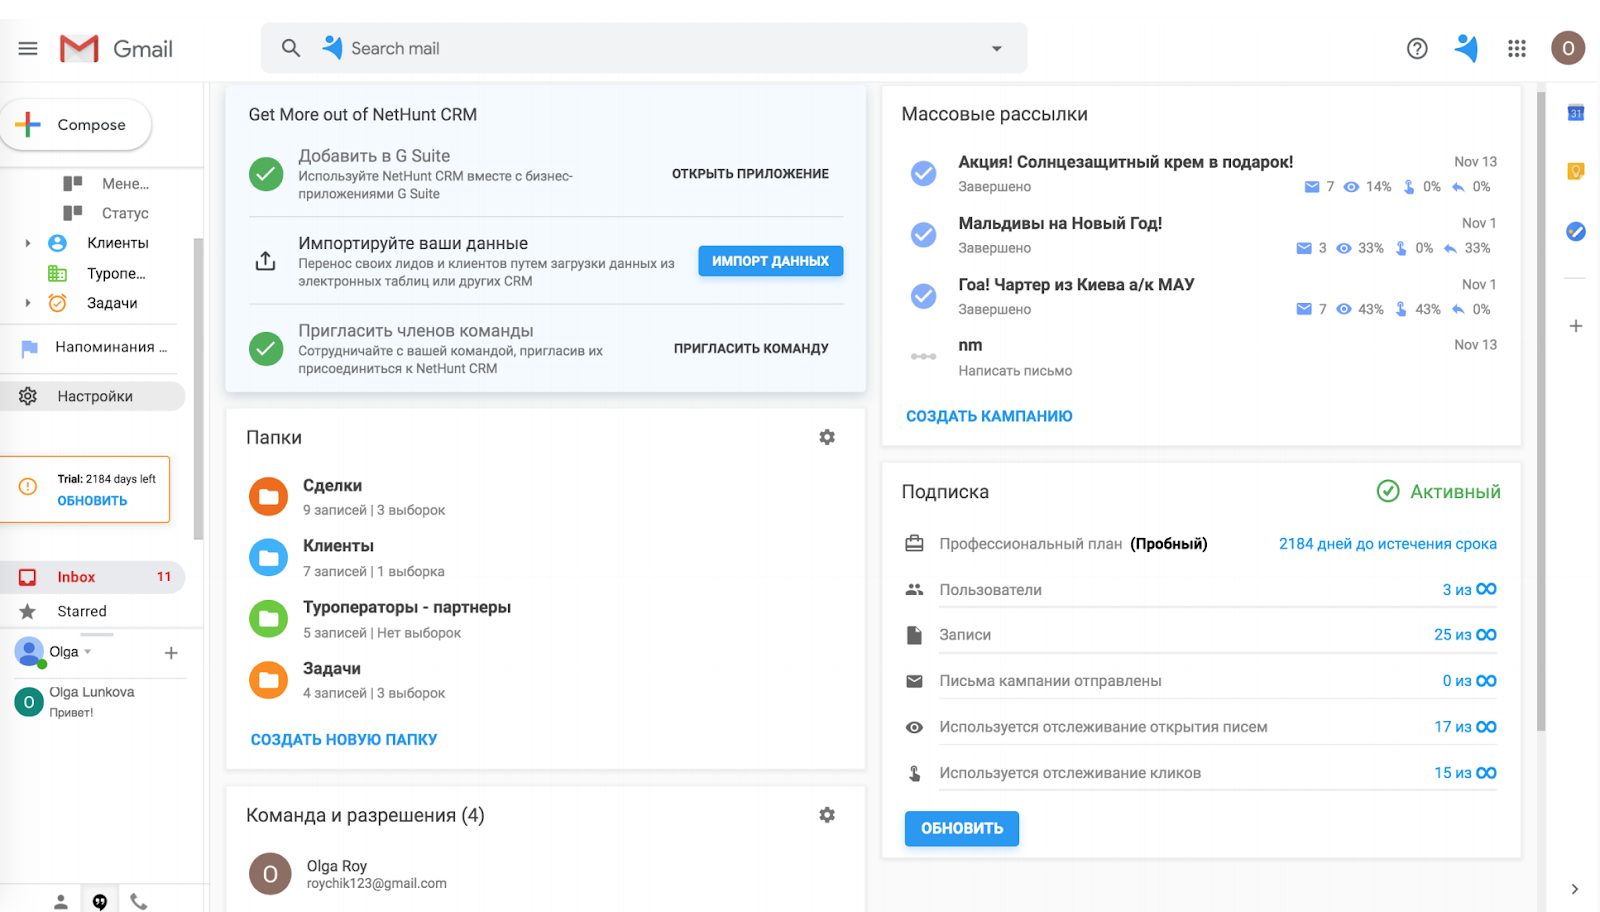Open search options dropdown arrow
Viewport: 1600px width, 912px height.
pyautogui.click(x=996, y=48)
